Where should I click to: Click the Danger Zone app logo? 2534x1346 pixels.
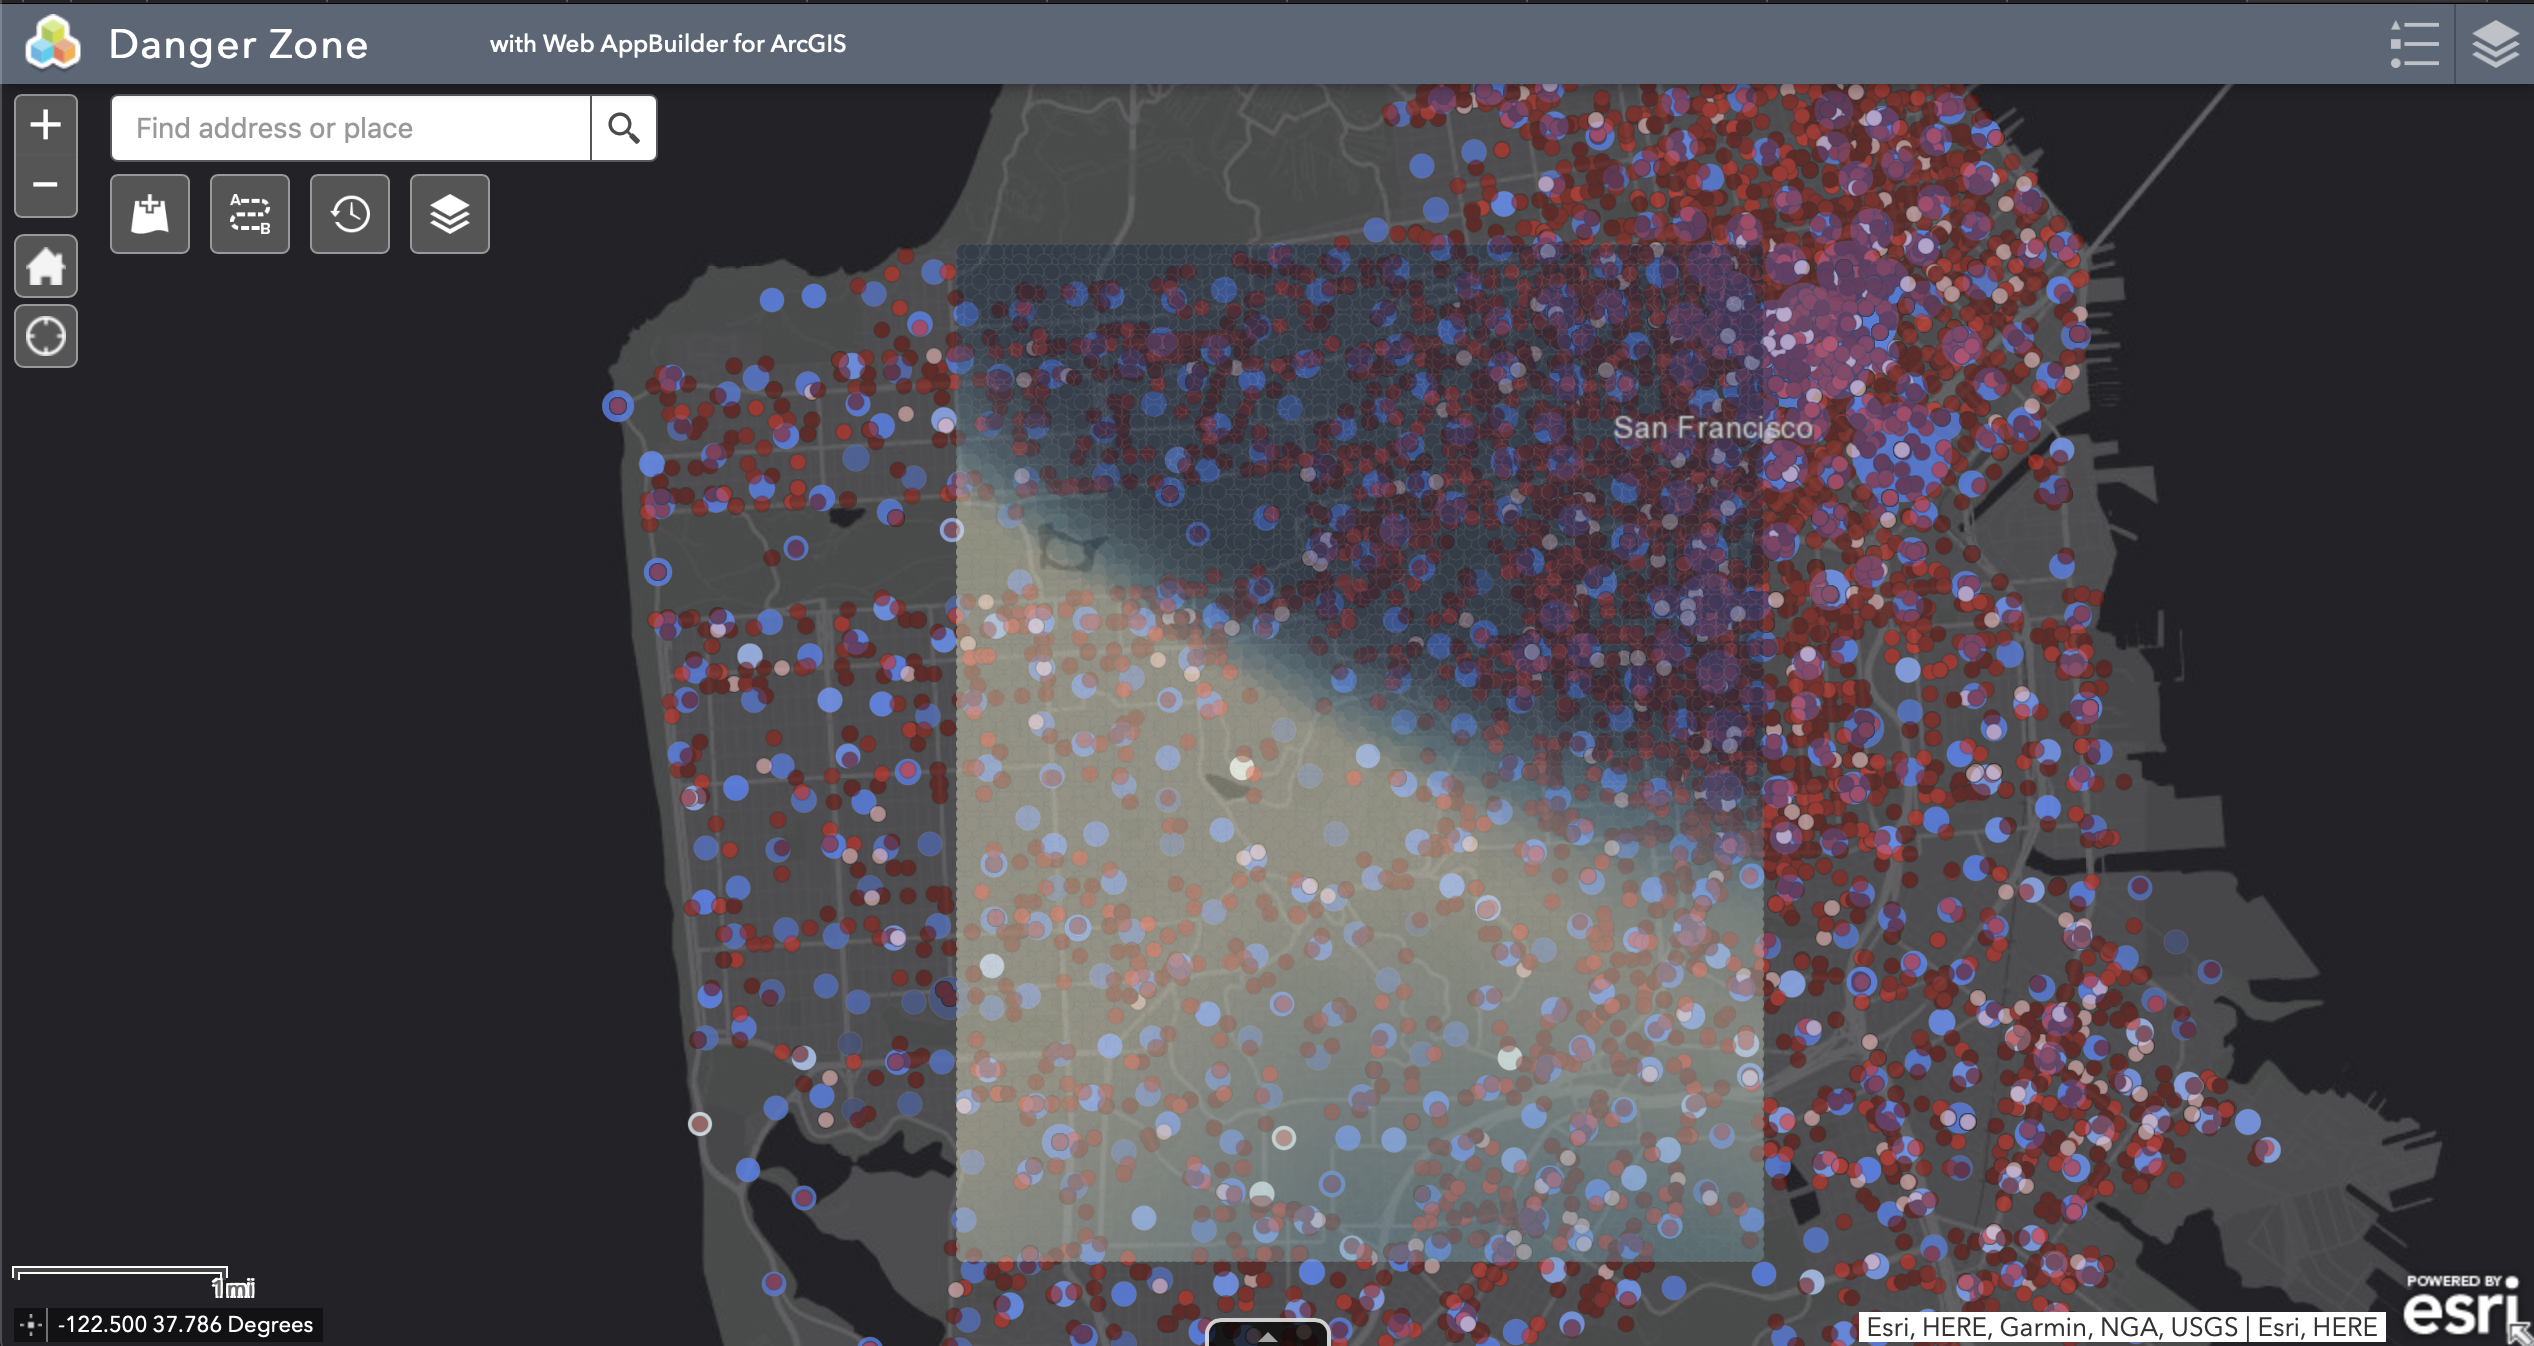52,44
